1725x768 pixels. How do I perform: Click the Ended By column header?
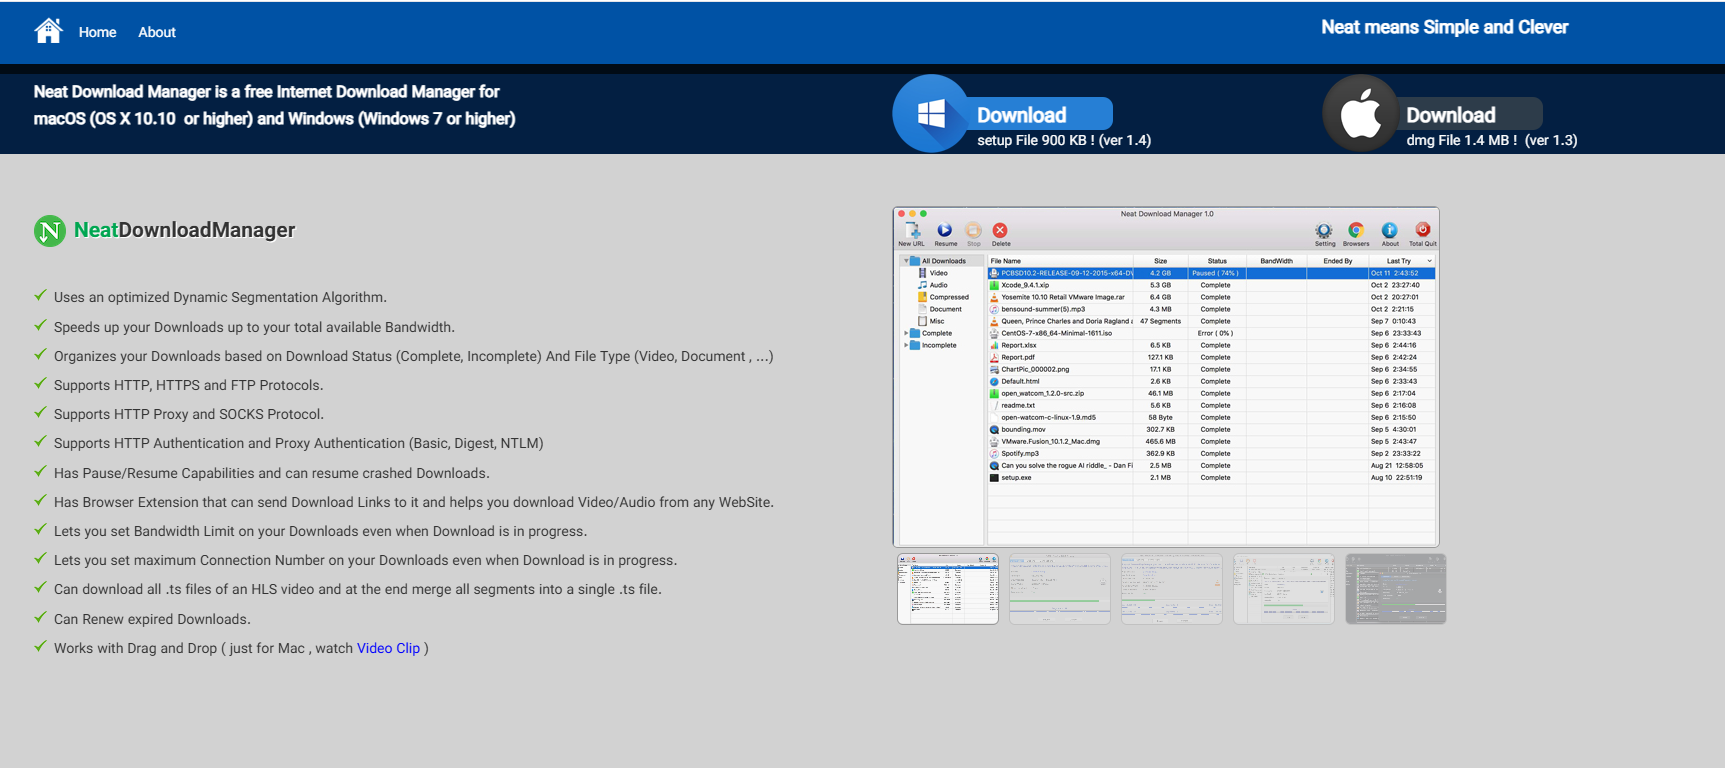[1337, 261]
